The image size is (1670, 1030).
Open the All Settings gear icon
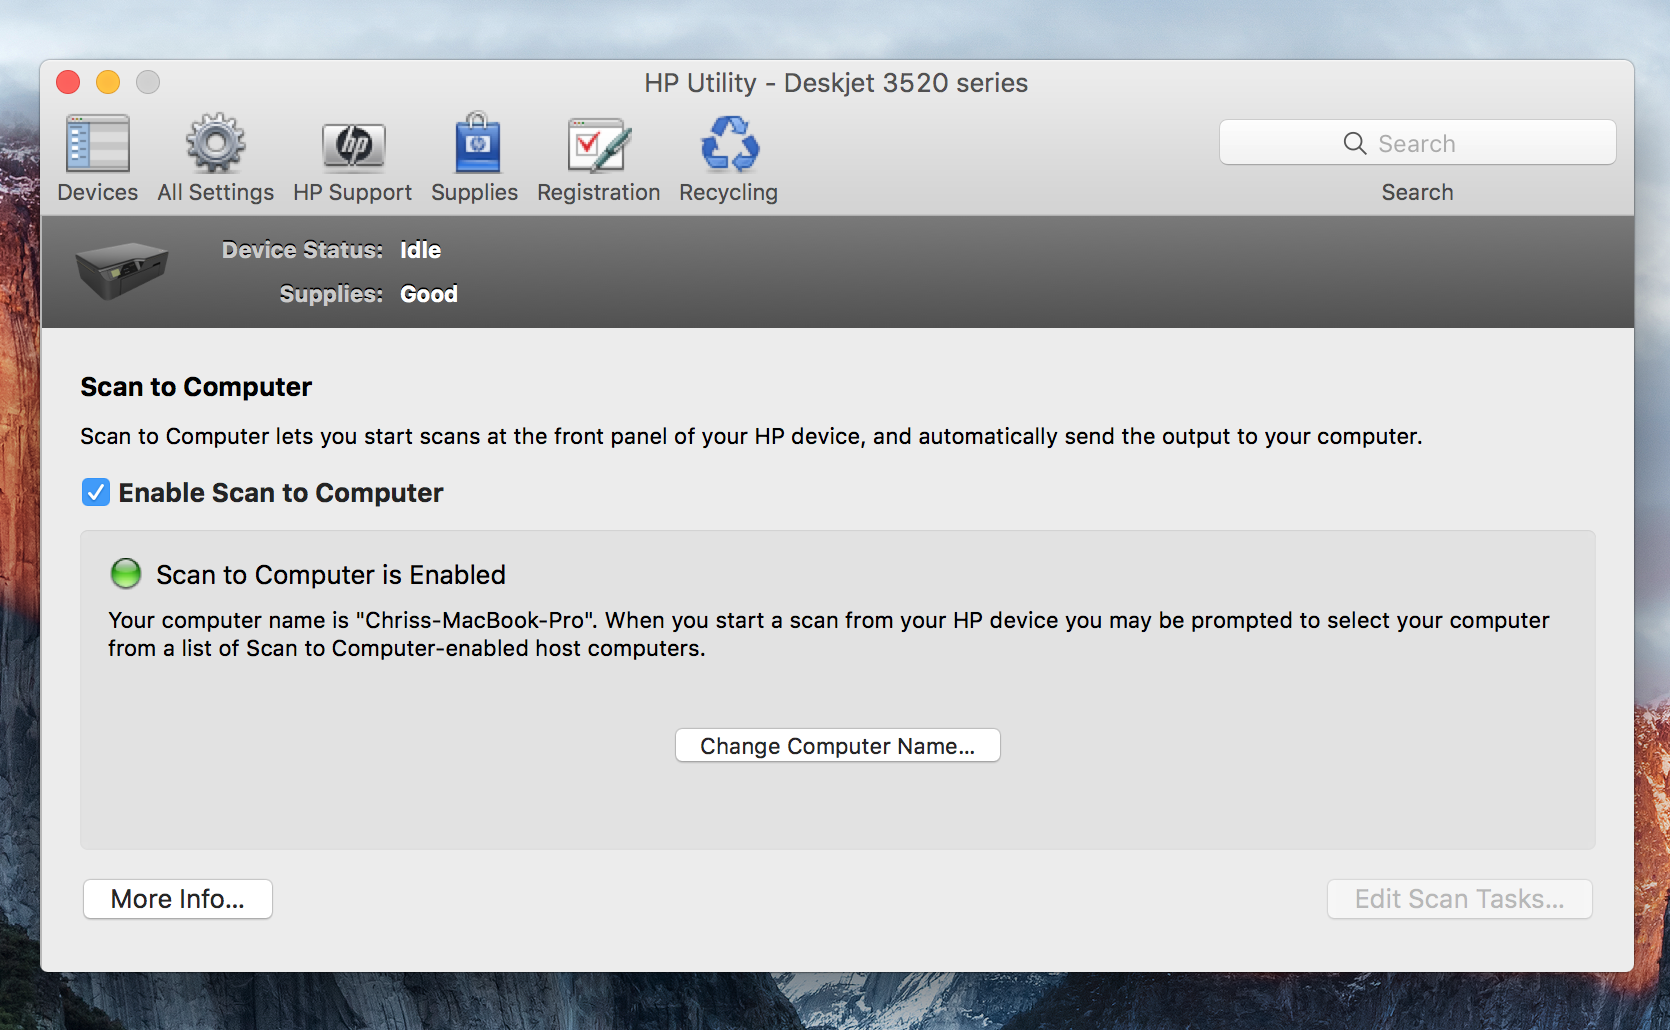click(x=215, y=144)
